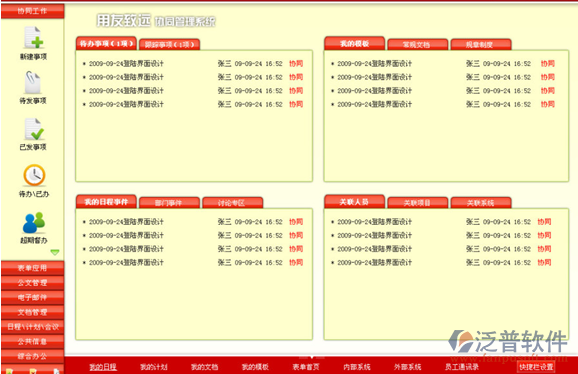Expand sidebar with the green down arrow
Viewport: 578px width, 374px height.
coord(55,252)
